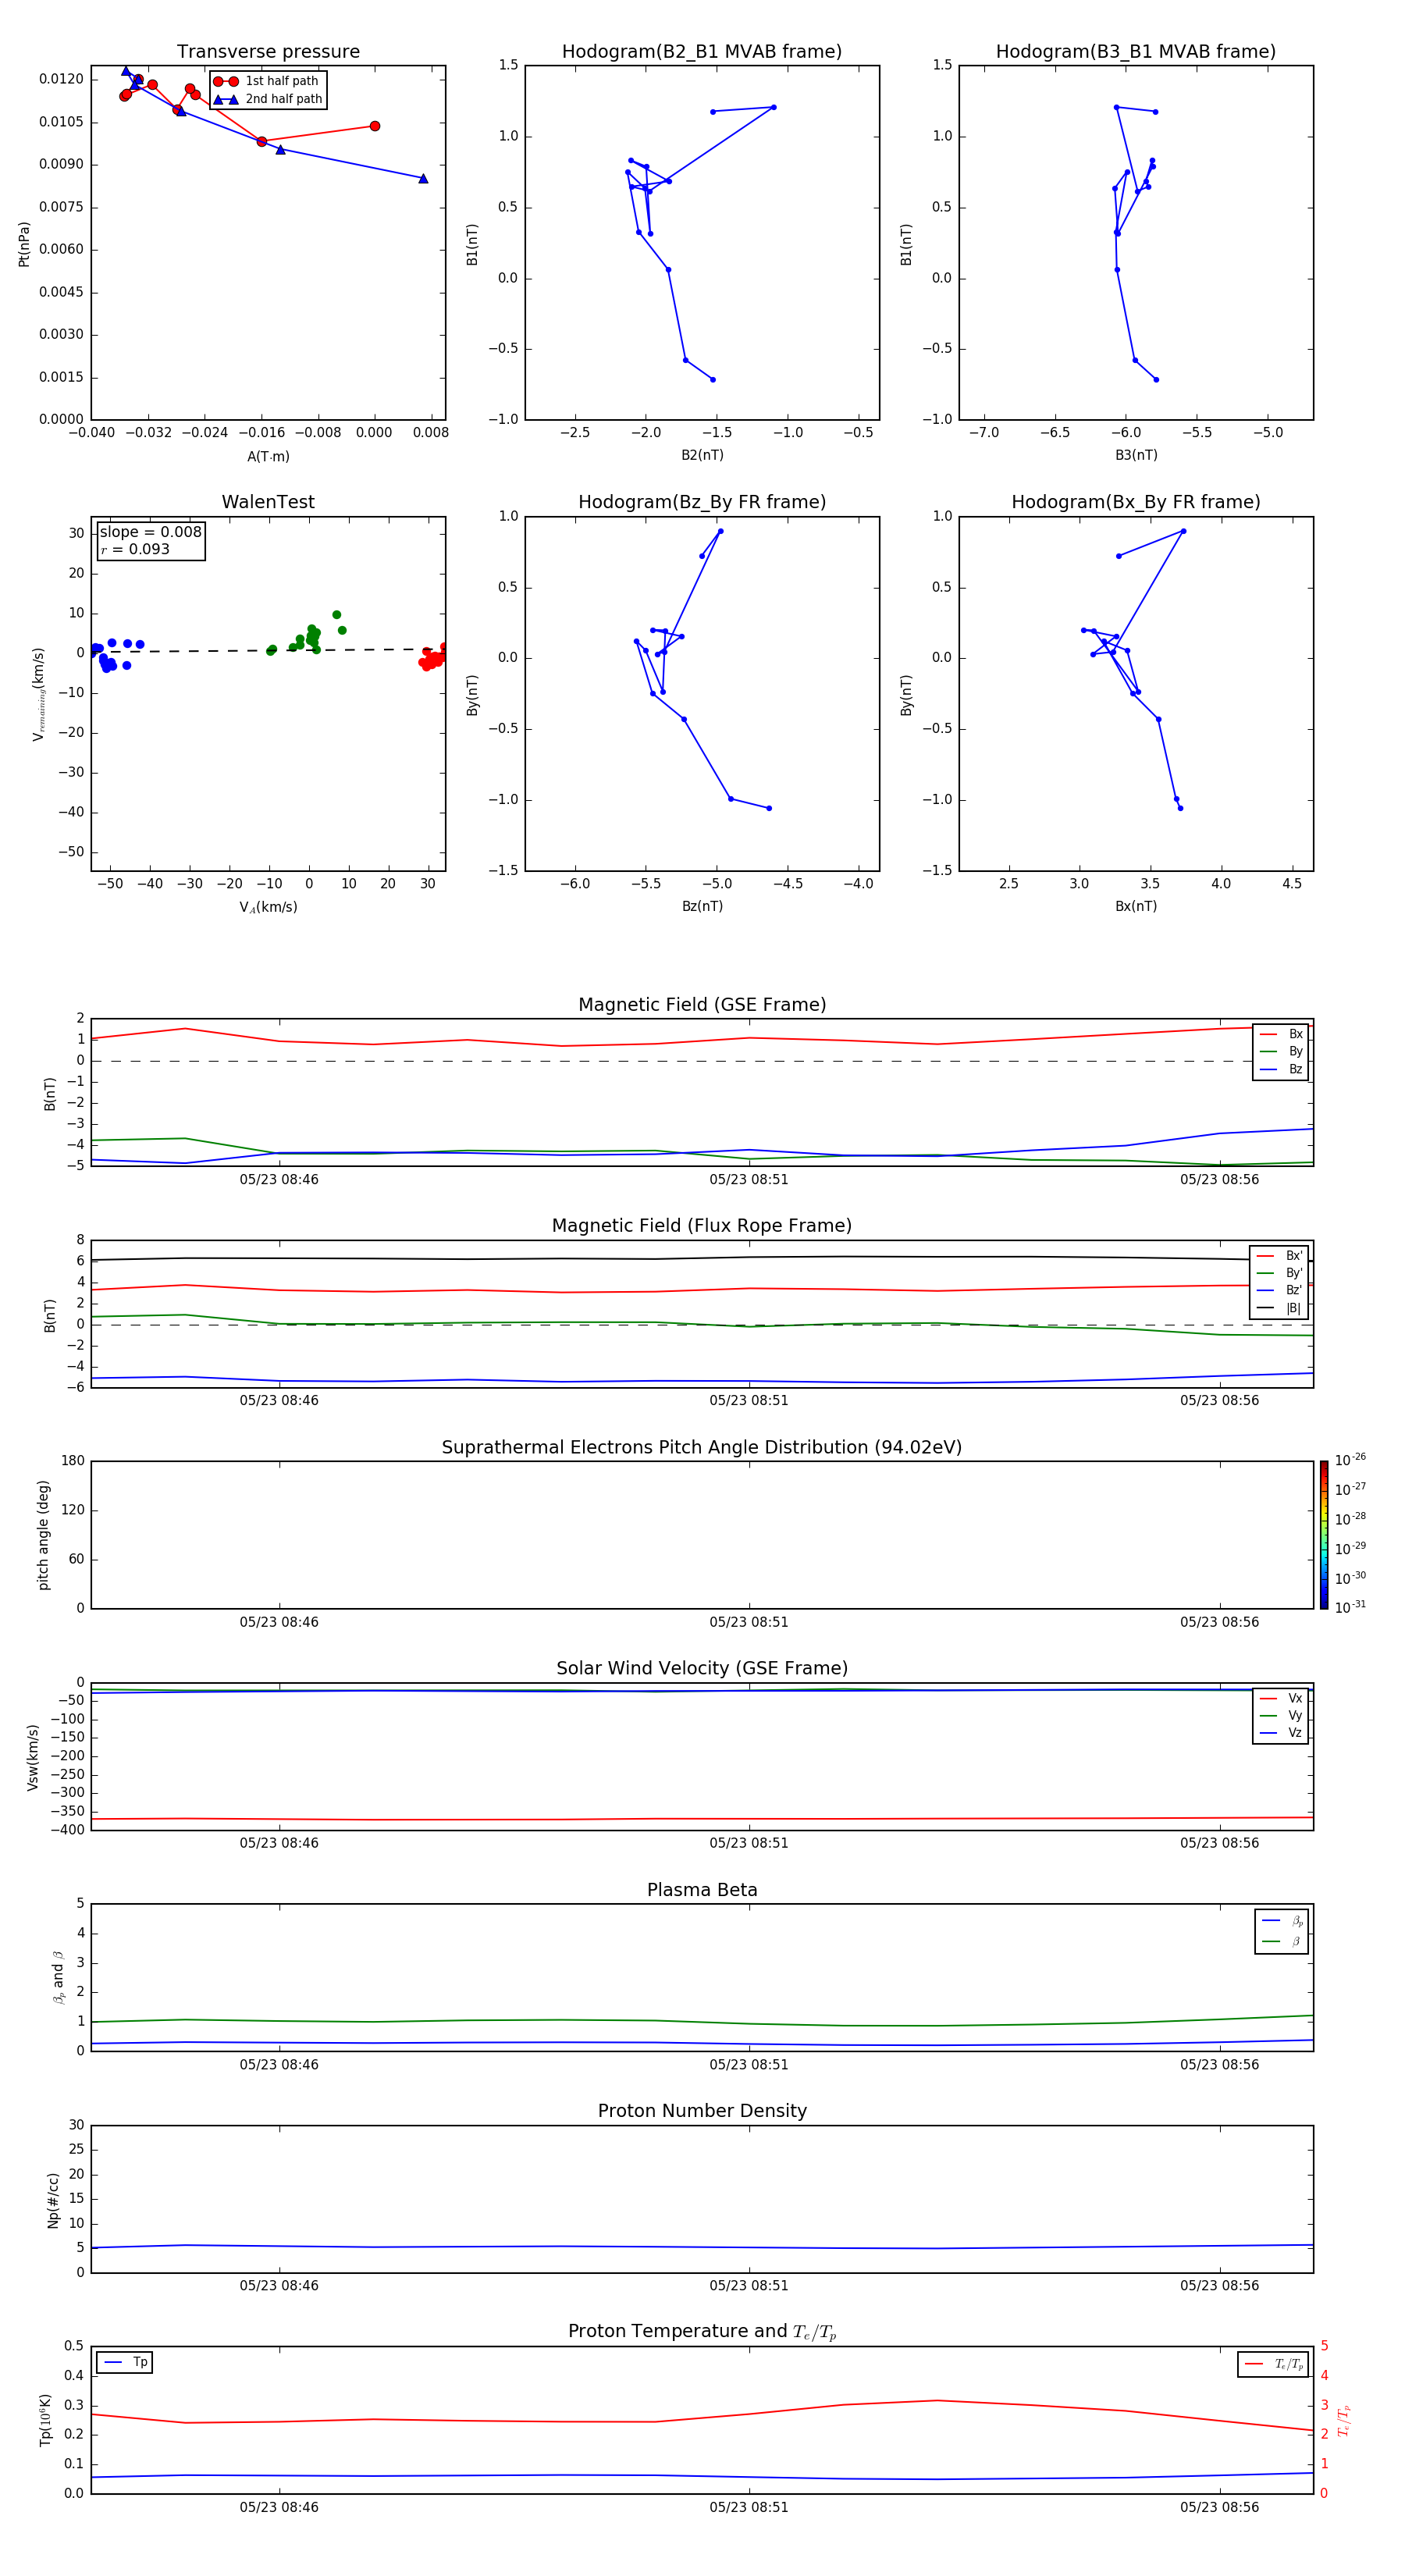Click '05/23 08:56' tick under Proton Number Density
The image size is (1405, 2576).
pos(1219,2286)
